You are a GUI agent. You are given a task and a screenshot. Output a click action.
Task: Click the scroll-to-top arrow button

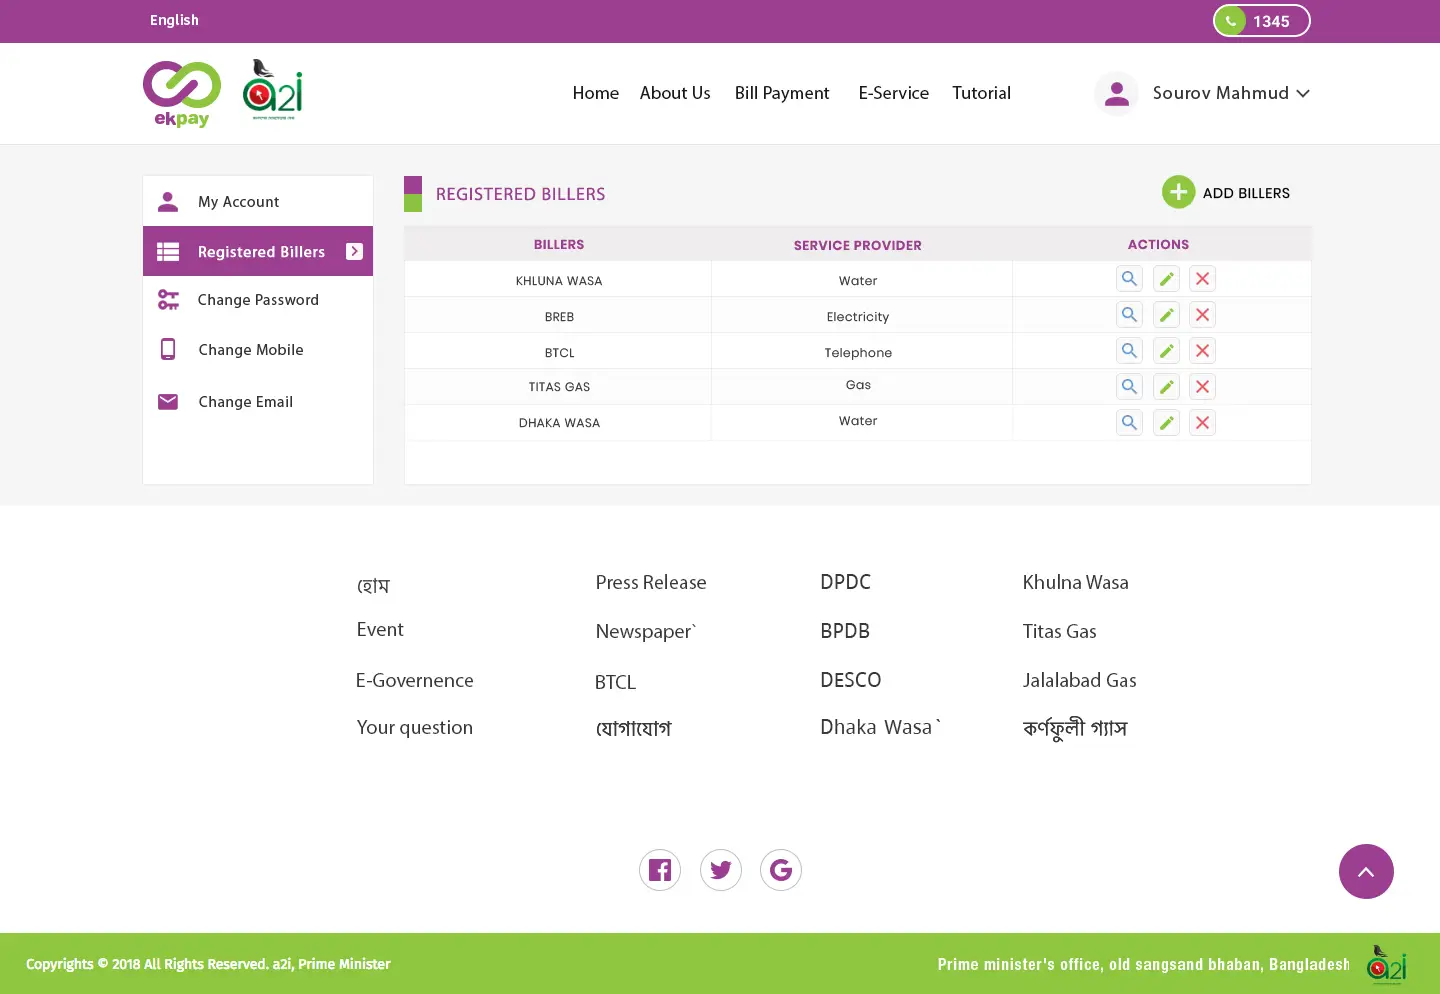(1366, 872)
